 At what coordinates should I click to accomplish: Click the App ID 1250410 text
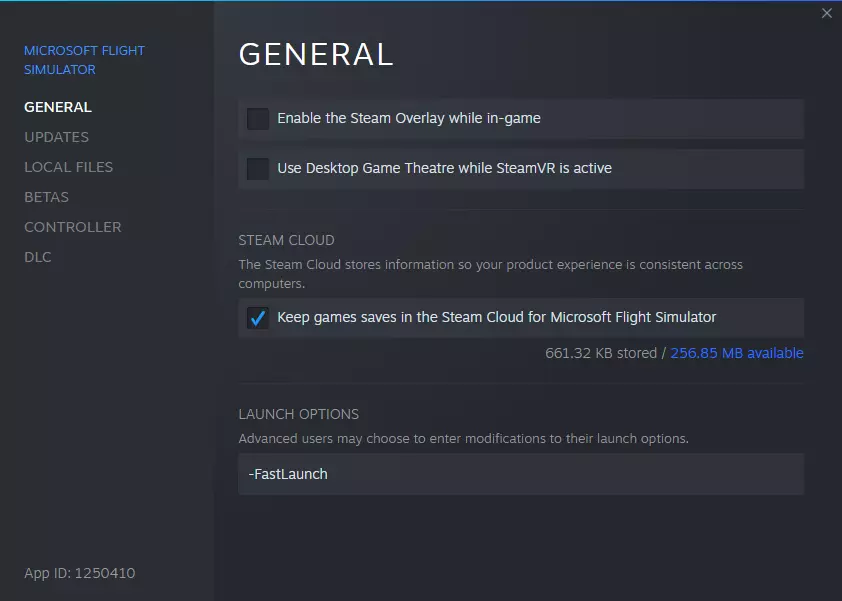[80, 573]
